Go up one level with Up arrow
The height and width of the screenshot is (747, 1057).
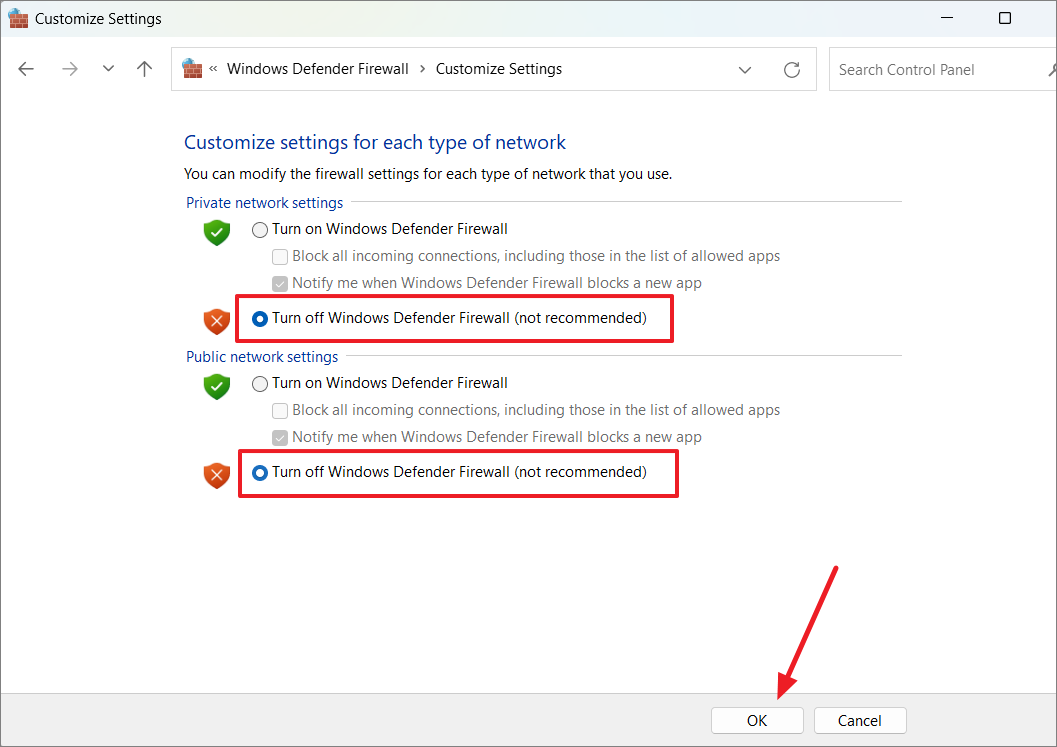(x=144, y=69)
